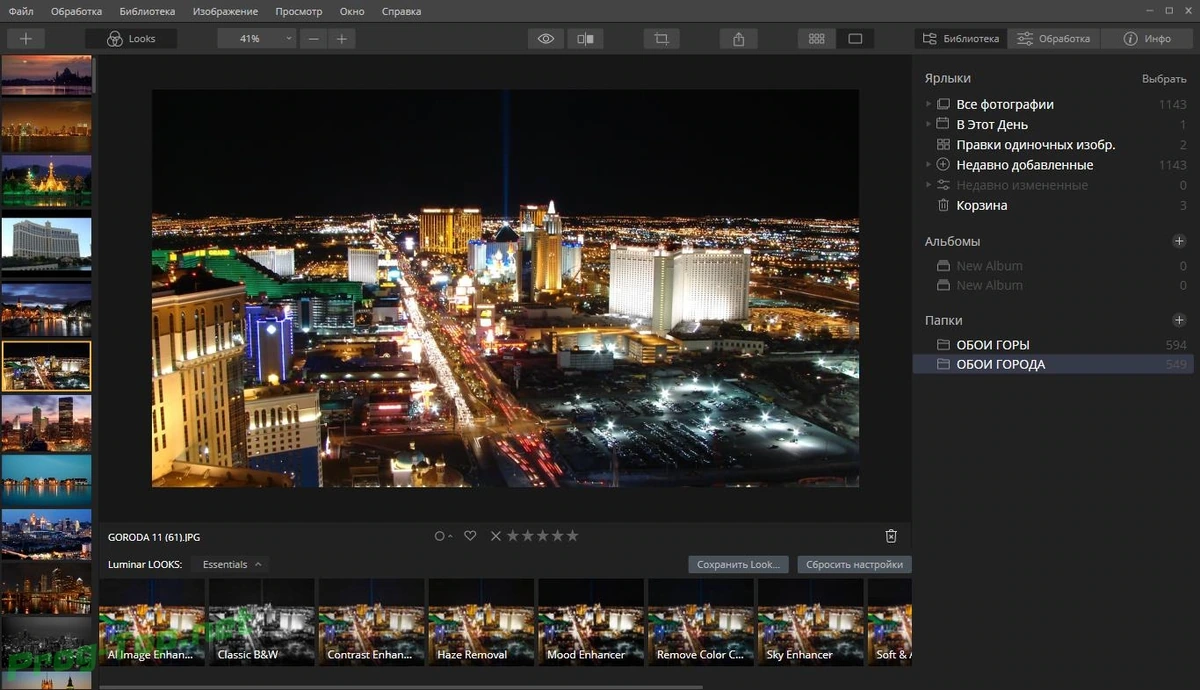Click Выбрать in the Ярлыки header

point(1164,79)
